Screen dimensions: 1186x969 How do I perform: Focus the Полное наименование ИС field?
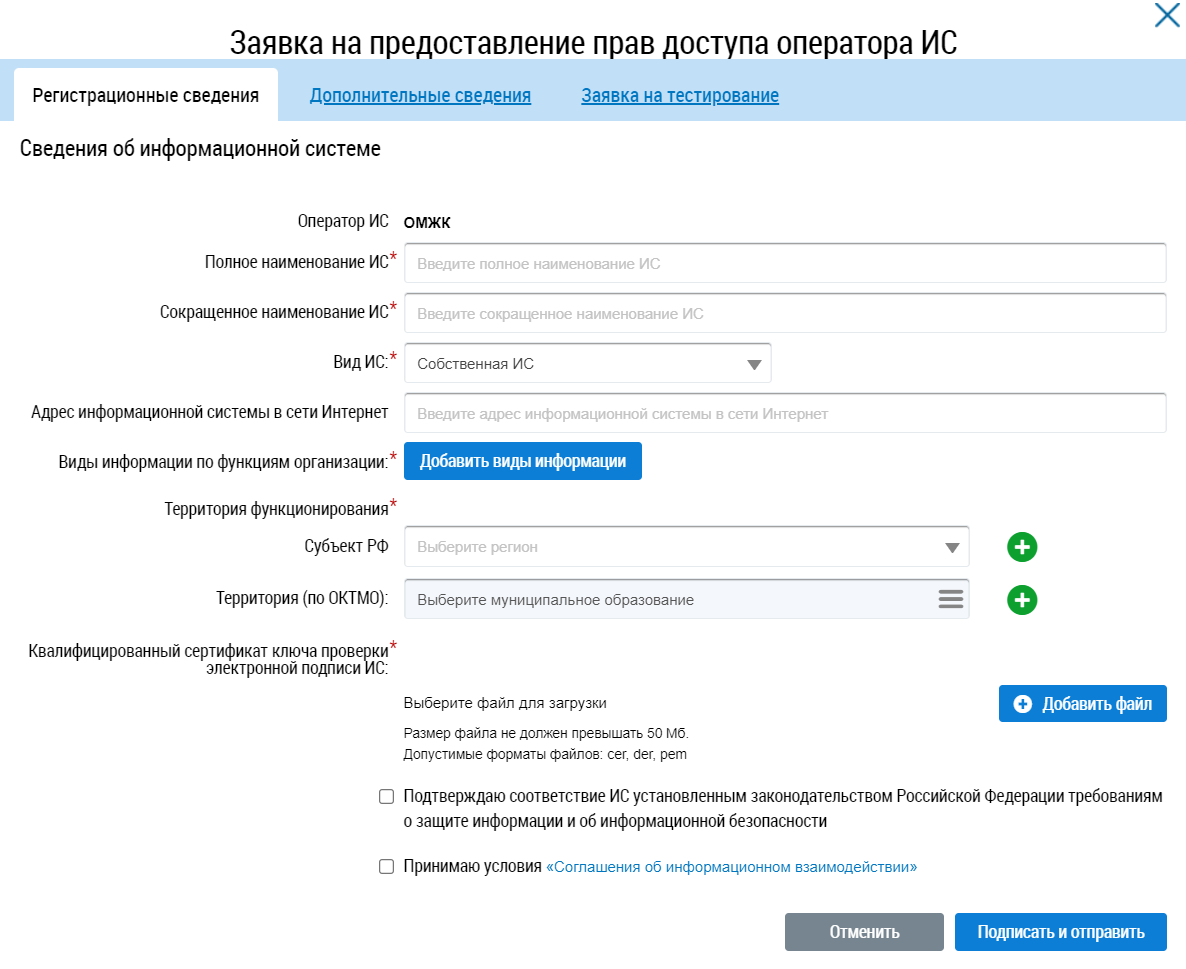(x=785, y=264)
